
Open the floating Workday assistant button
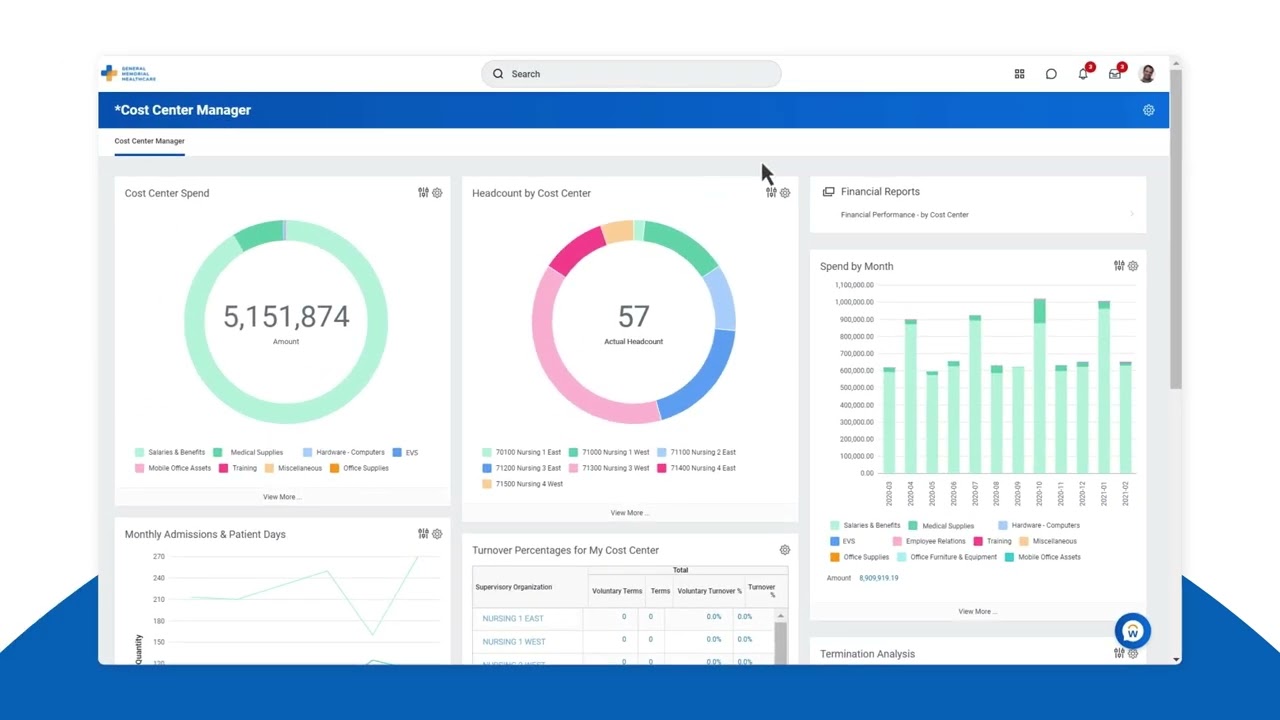tap(1133, 631)
